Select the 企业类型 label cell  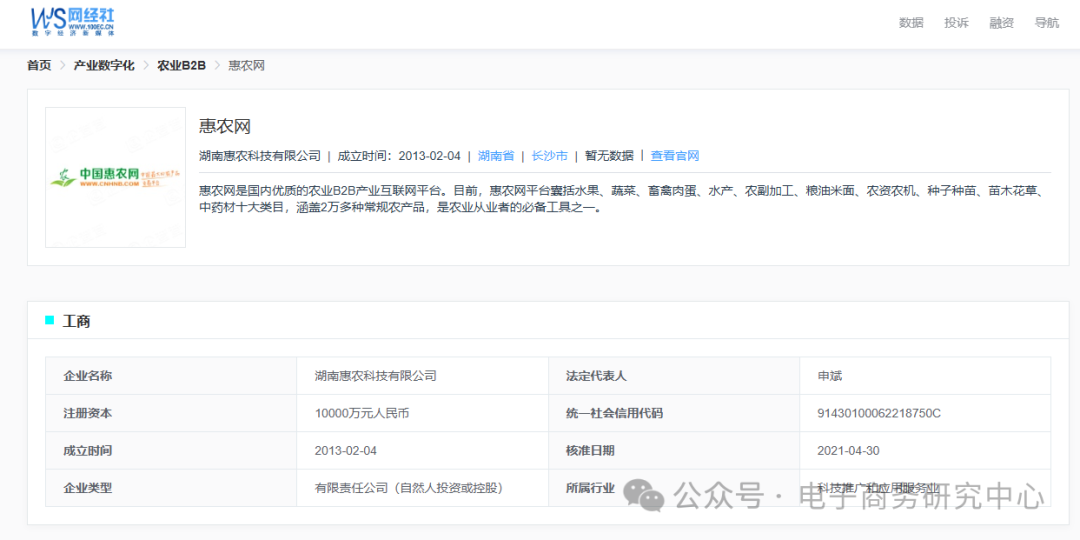pos(171,488)
